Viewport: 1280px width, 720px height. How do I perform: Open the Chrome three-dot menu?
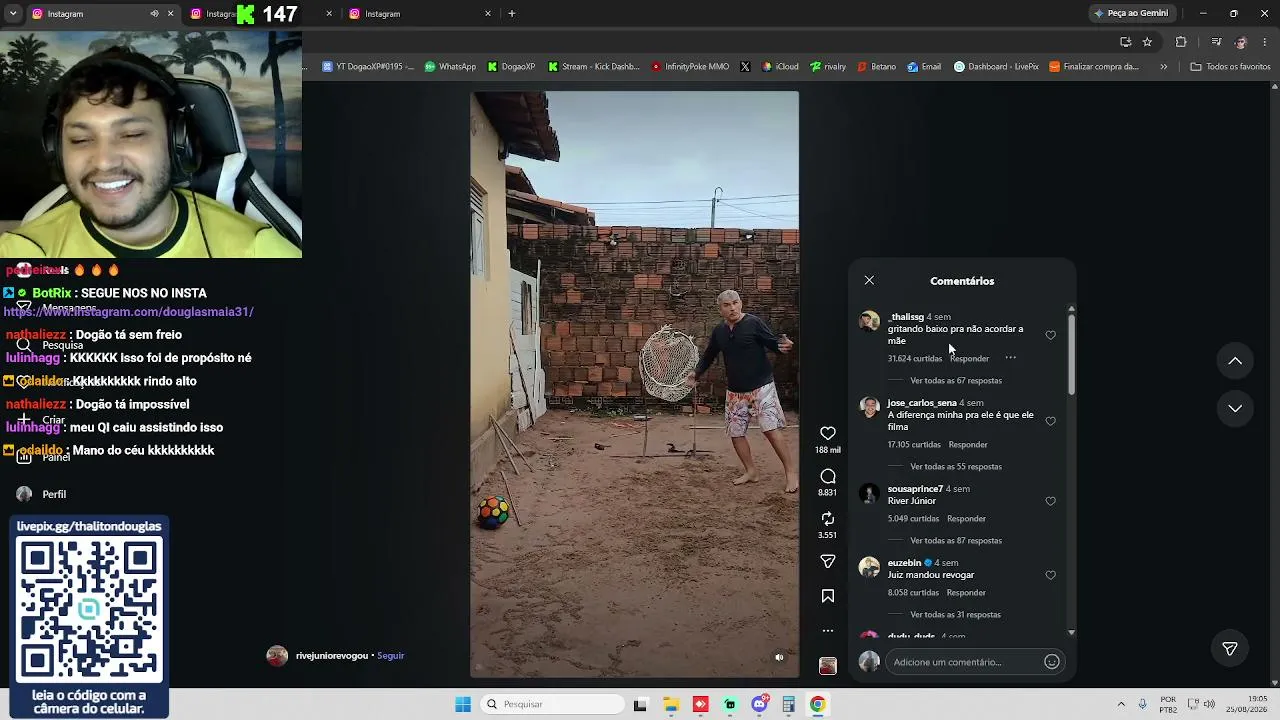(x=1265, y=42)
